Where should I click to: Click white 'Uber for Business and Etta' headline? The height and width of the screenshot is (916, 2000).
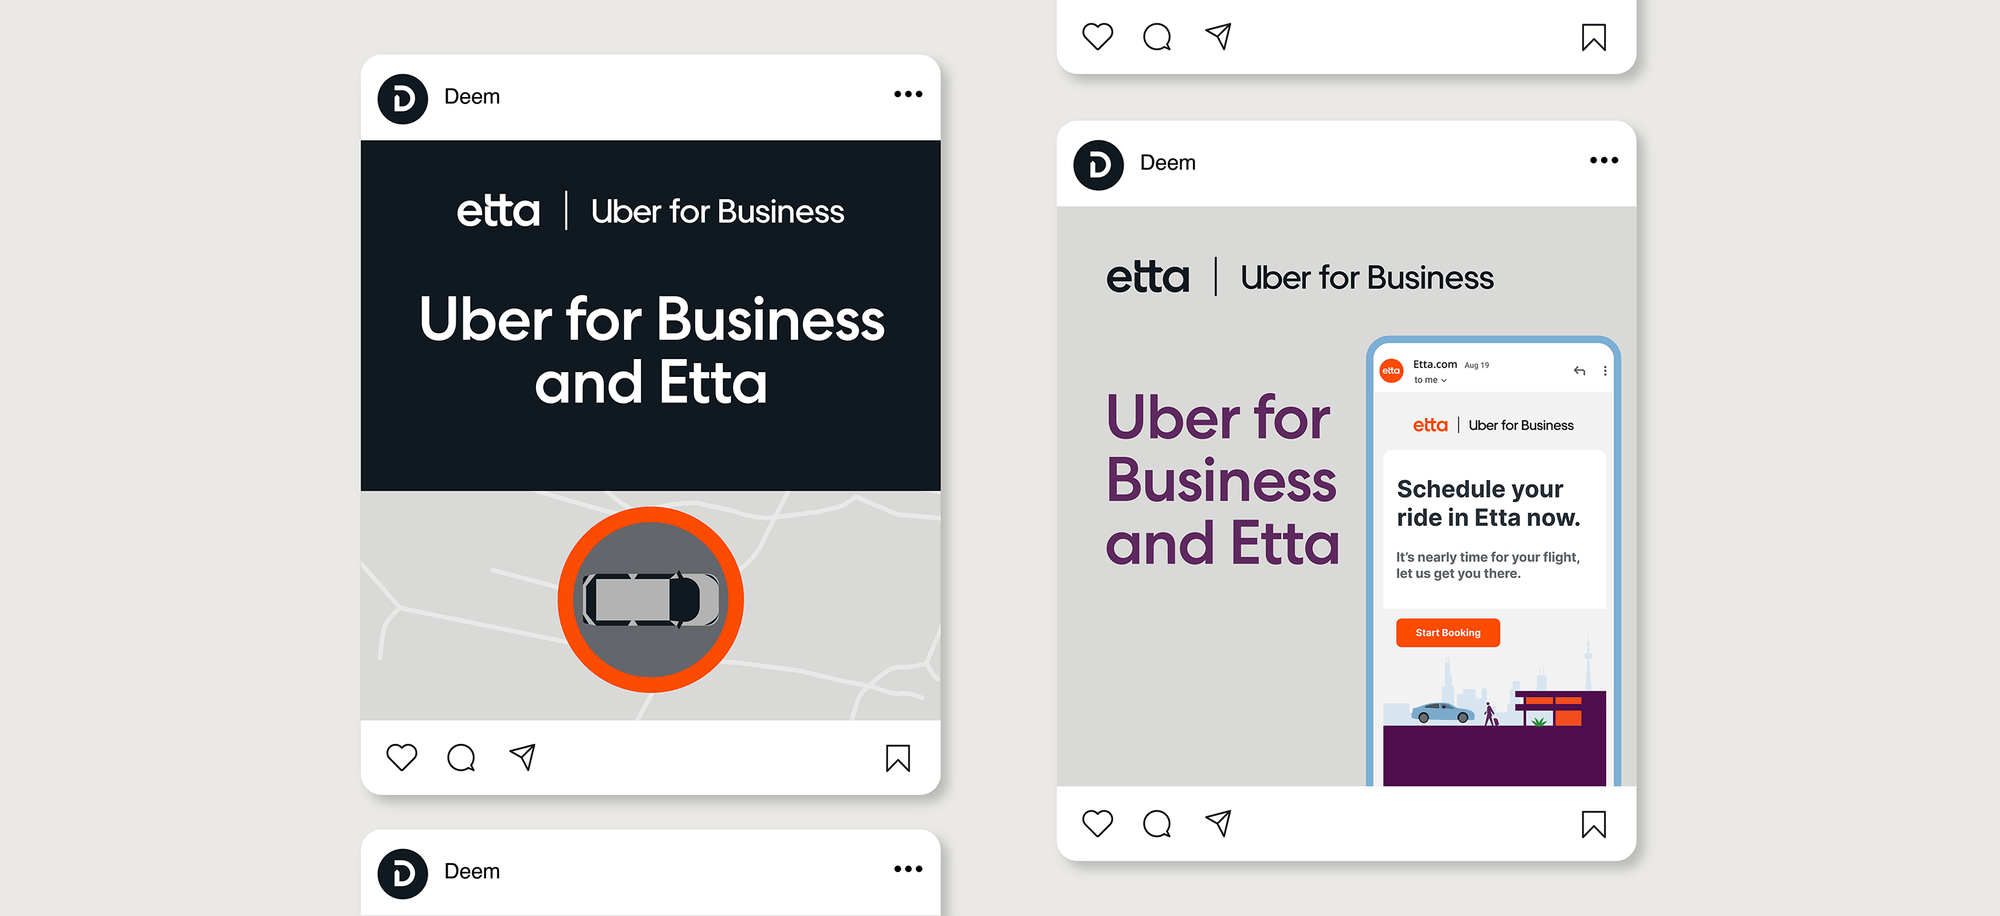[651, 350]
